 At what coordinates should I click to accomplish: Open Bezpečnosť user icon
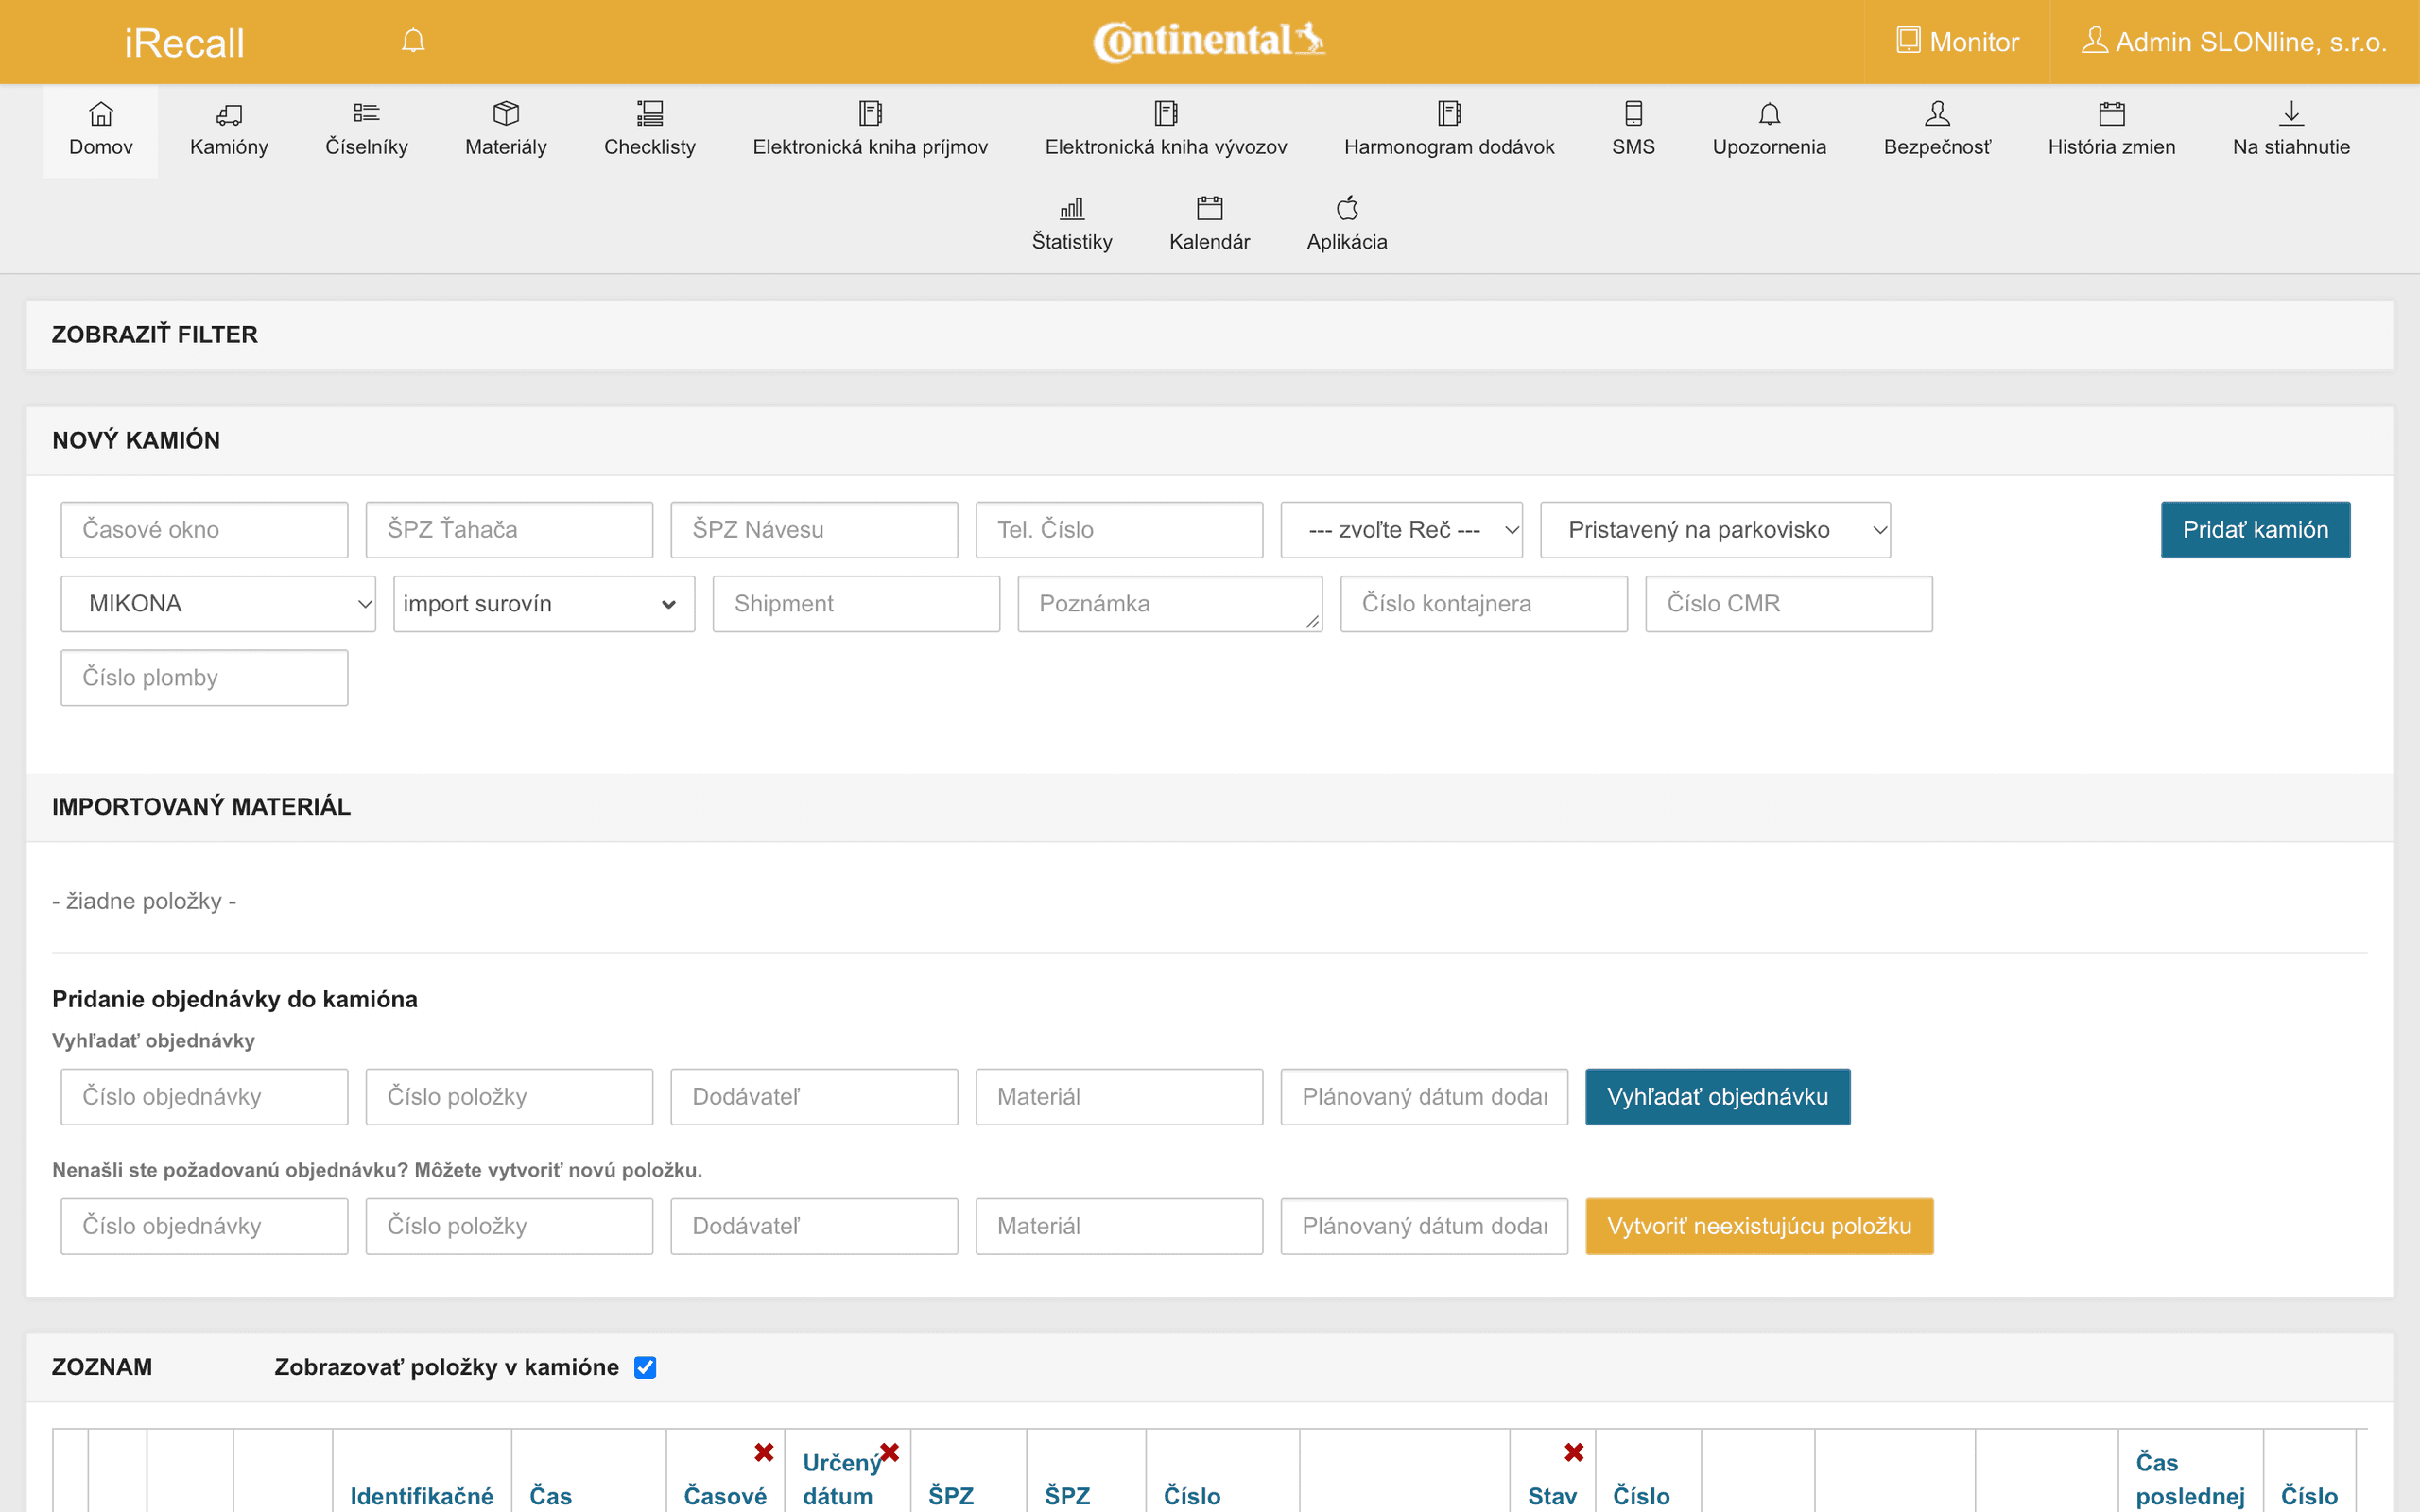[x=1937, y=113]
